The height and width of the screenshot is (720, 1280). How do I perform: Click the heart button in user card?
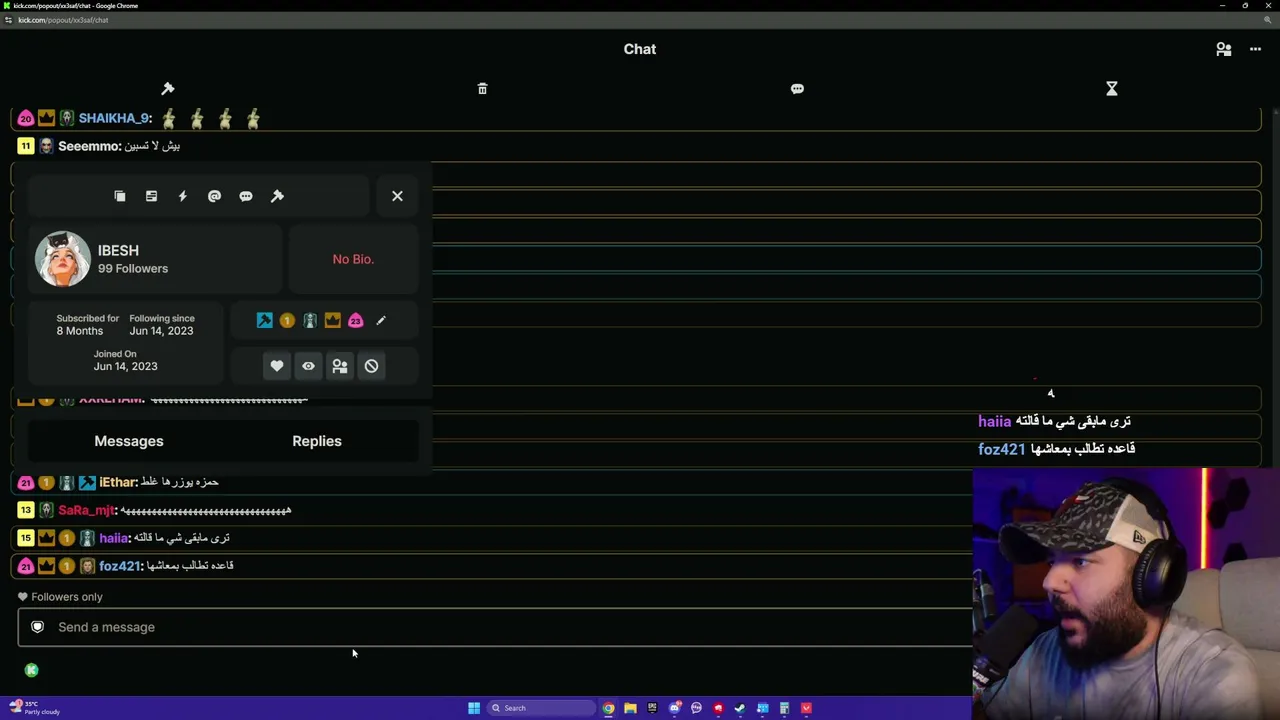[277, 366]
